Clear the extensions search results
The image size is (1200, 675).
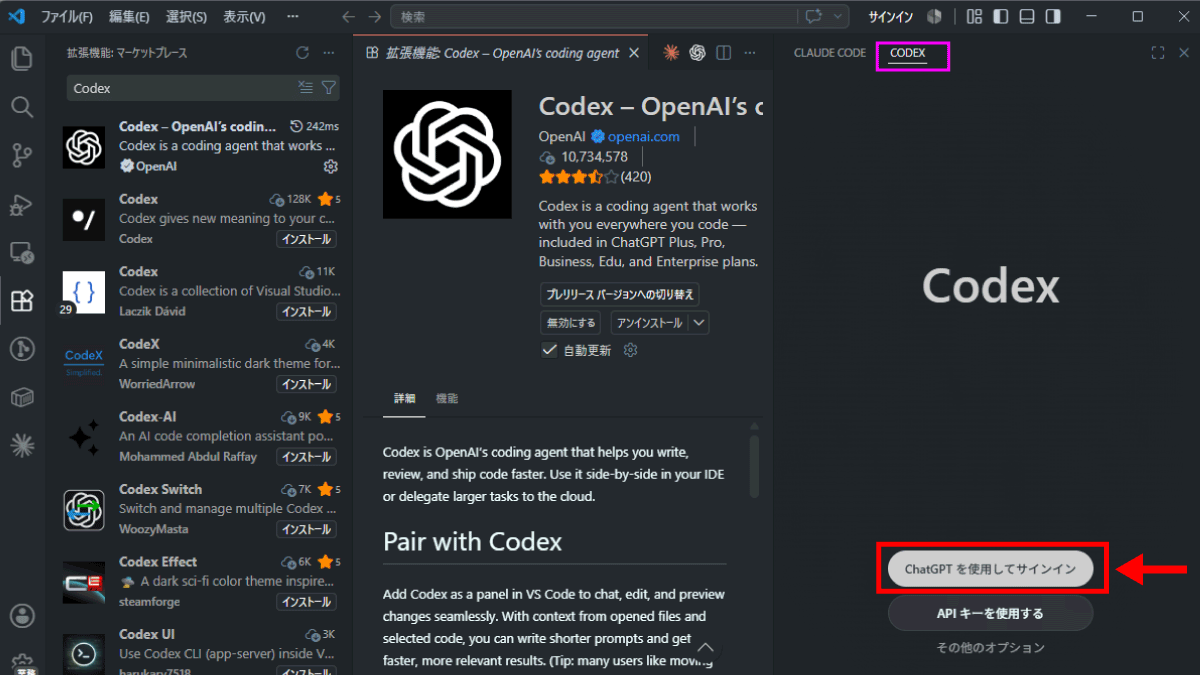pos(306,88)
